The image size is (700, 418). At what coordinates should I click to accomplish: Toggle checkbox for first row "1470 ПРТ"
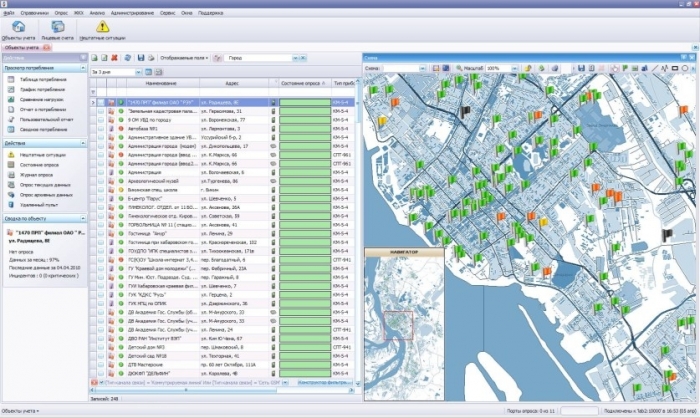[99, 102]
